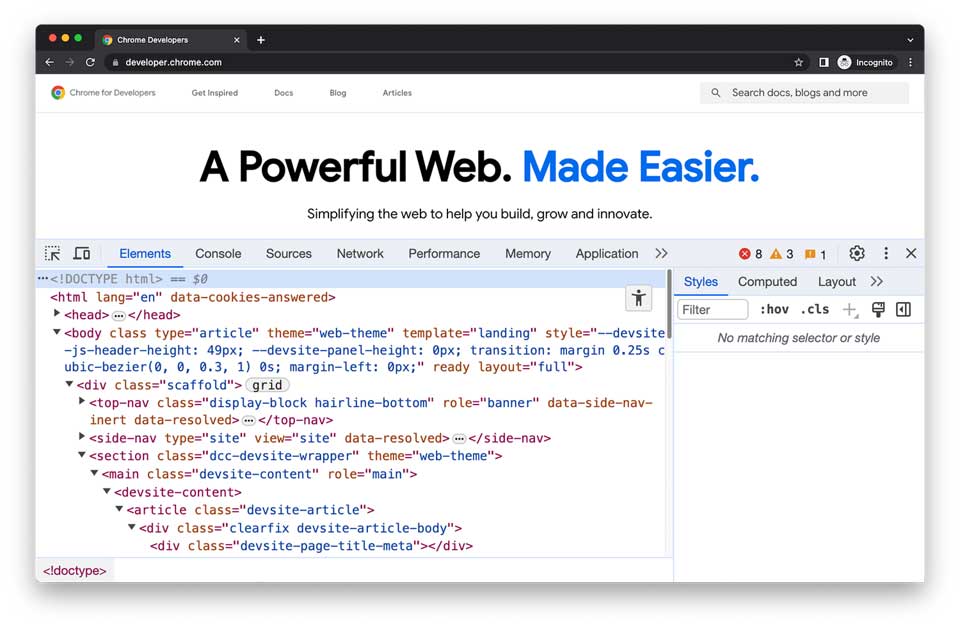This screenshot has height=629, width=960.
Task: Click the grid badge on scaffold div
Action: [x=267, y=385]
